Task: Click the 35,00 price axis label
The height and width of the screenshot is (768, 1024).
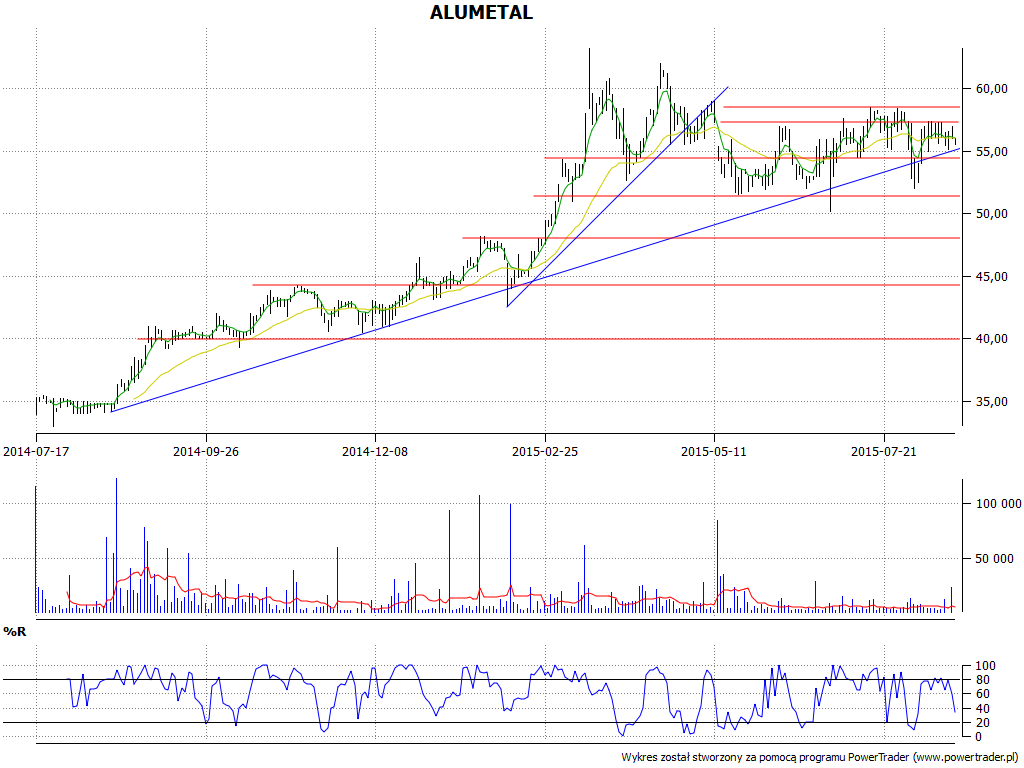Action: (991, 402)
